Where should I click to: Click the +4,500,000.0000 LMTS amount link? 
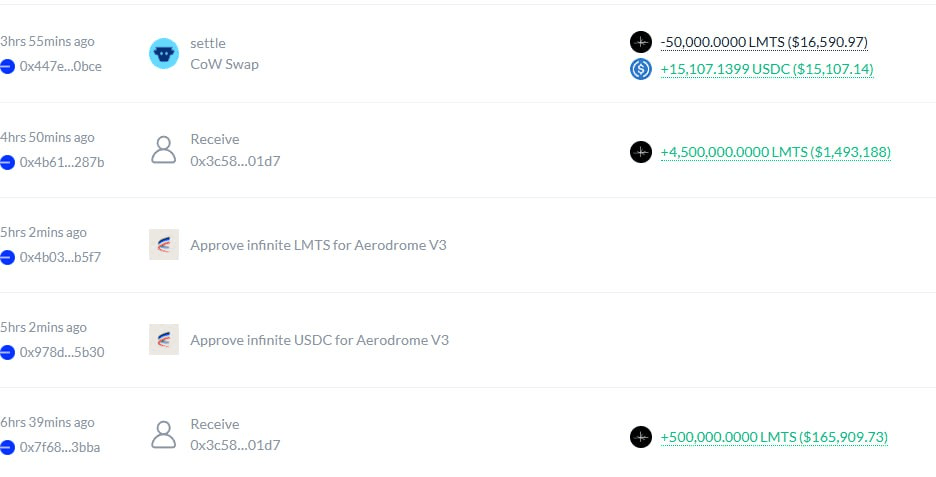[775, 152]
